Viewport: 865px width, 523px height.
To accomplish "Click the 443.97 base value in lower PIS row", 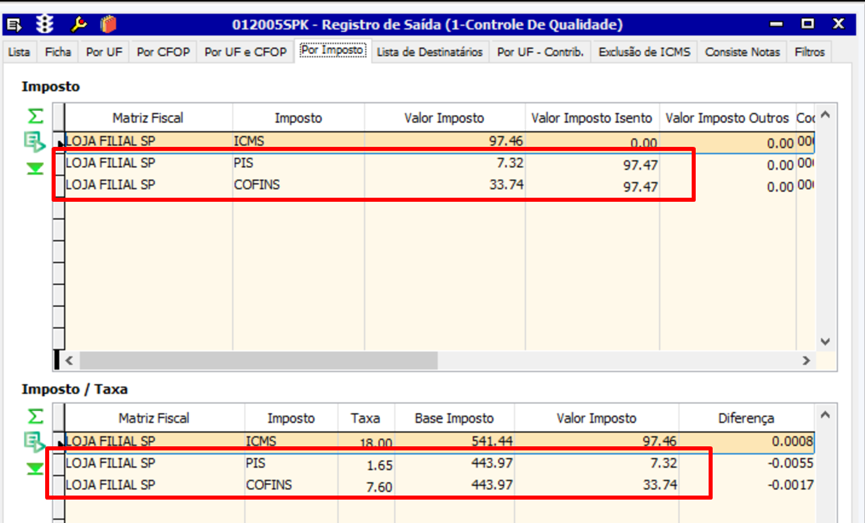I will pyautogui.click(x=492, y=462).
